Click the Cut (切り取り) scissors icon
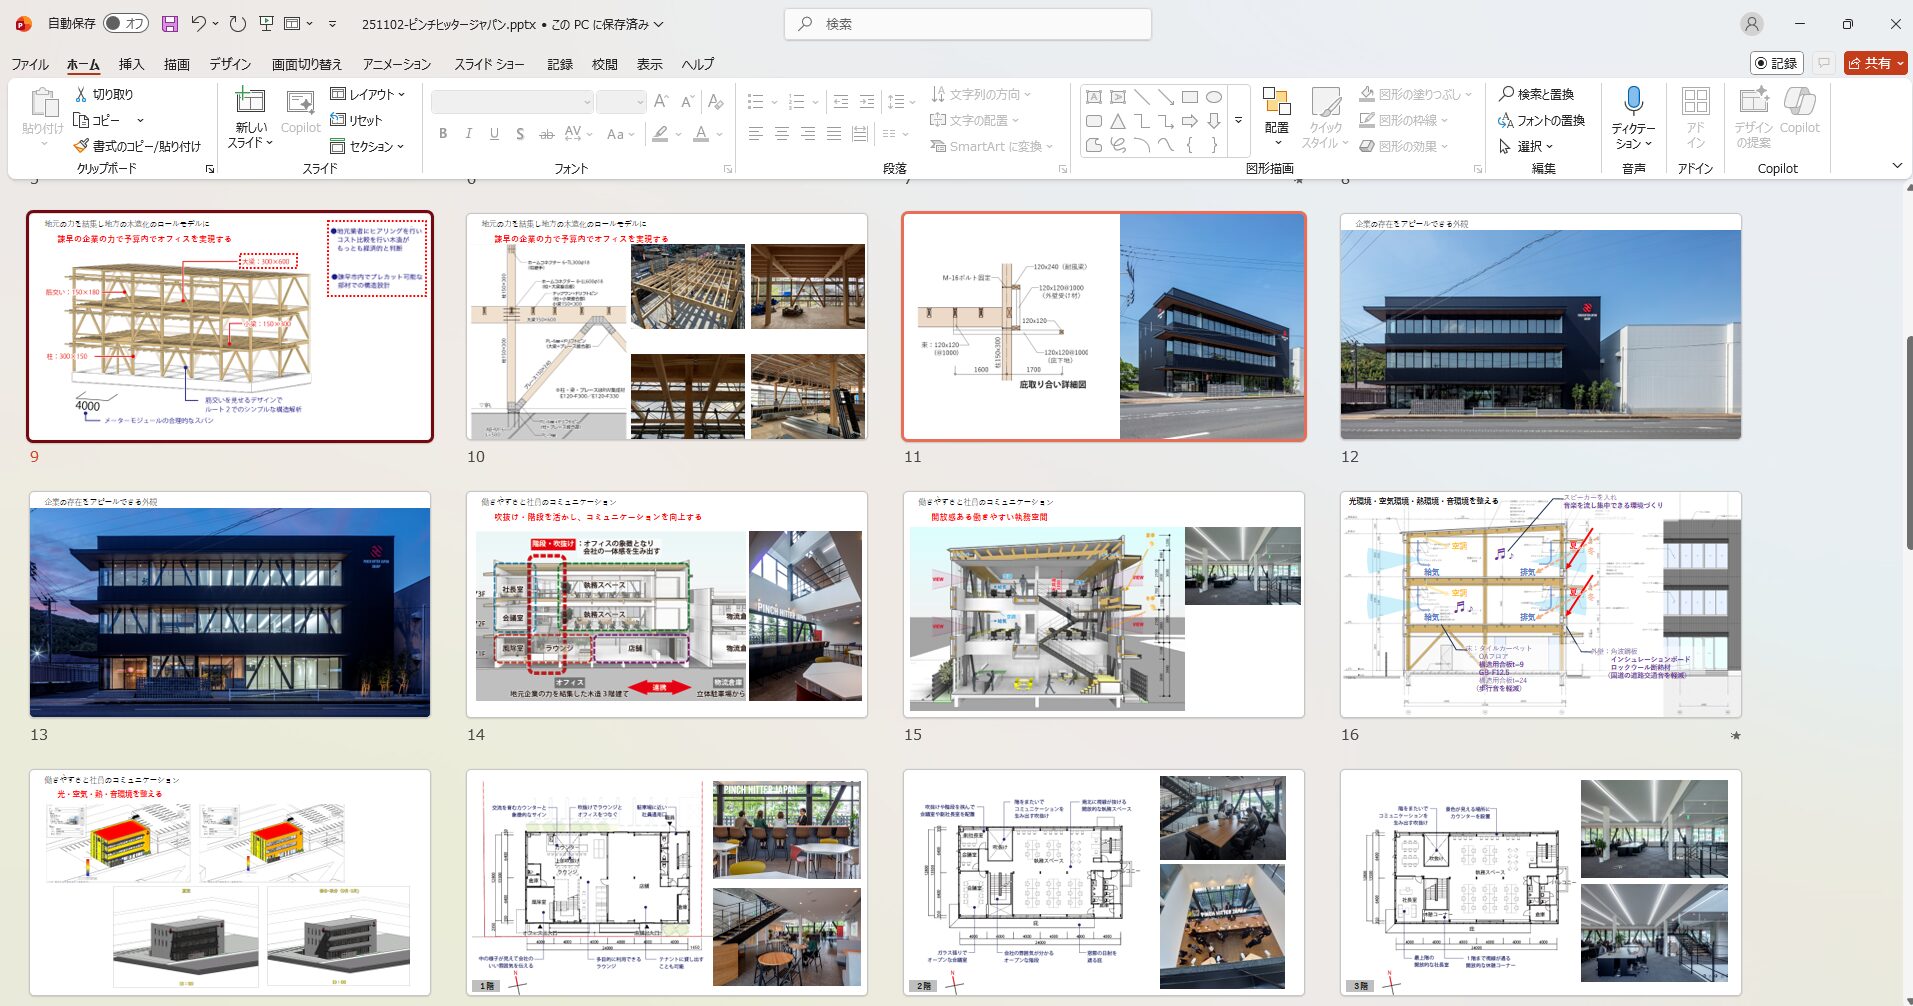Viewport: 1913px width, 1006px height. [82, 94]
